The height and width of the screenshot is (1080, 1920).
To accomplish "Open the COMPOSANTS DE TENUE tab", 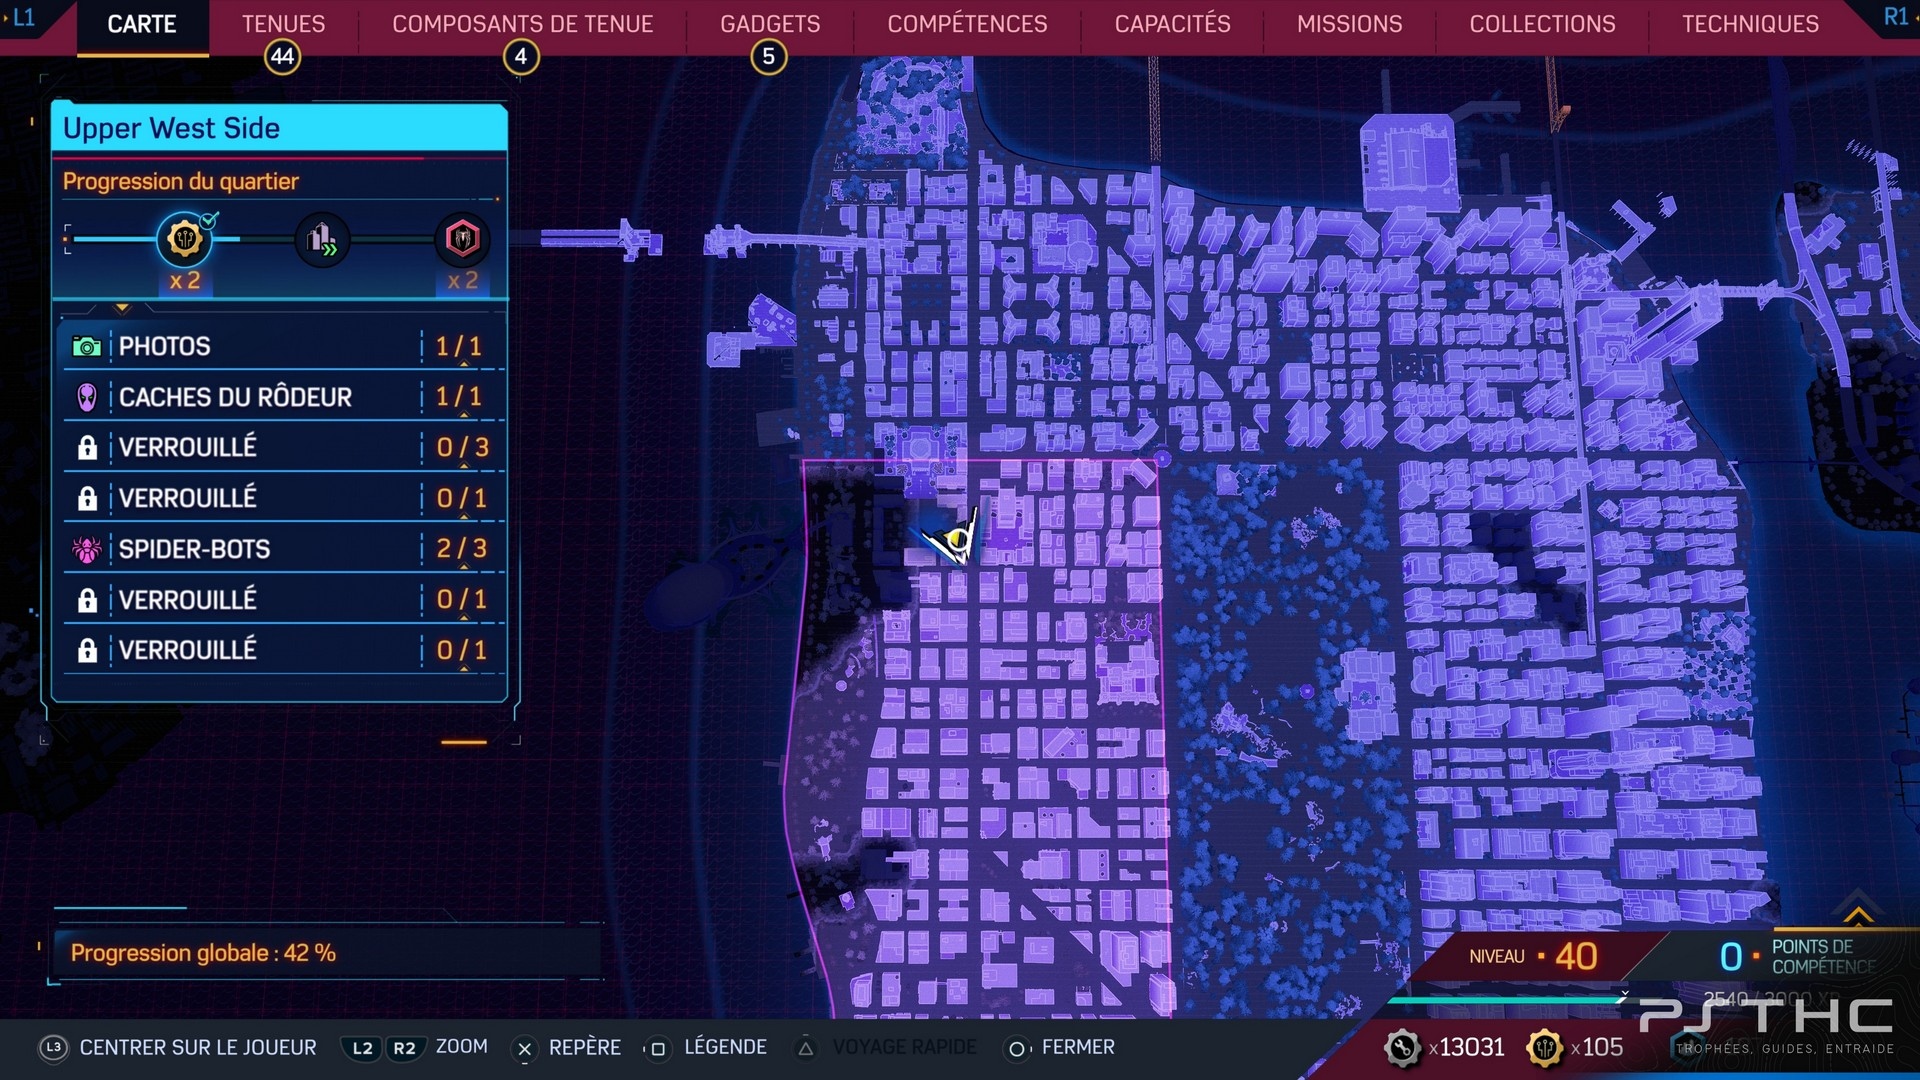I will coord(522,24).
